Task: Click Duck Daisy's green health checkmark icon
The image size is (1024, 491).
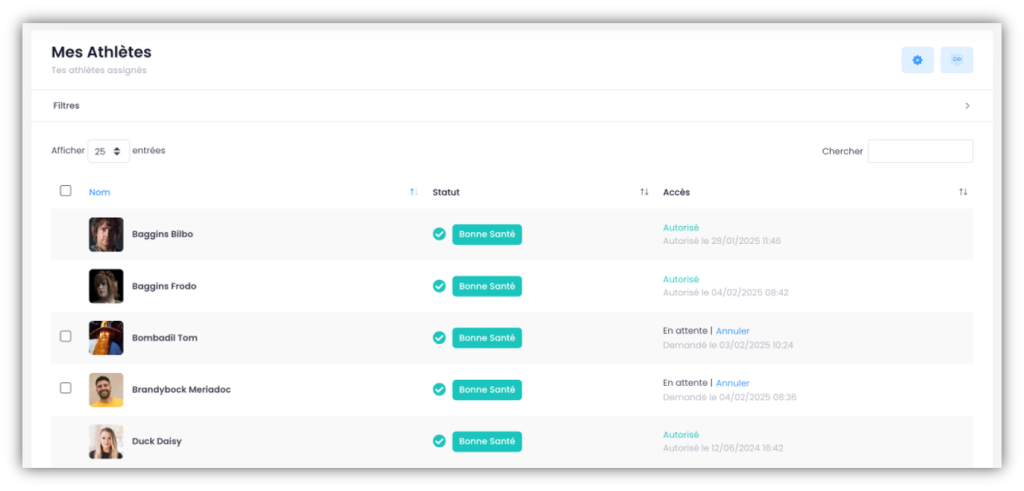Action: (x=439, y=441)
